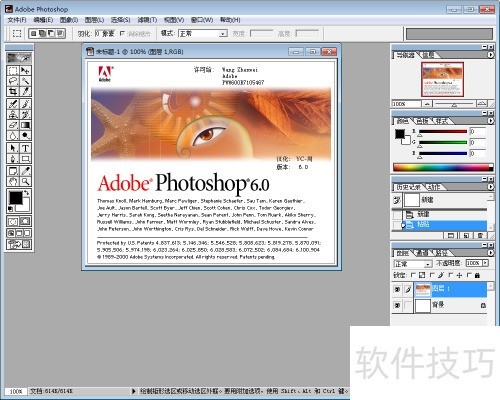The height and width of the screenshot is (400, 500).
Task: Open the 滤镜(T) menu
Action: [x=147, y=20]
